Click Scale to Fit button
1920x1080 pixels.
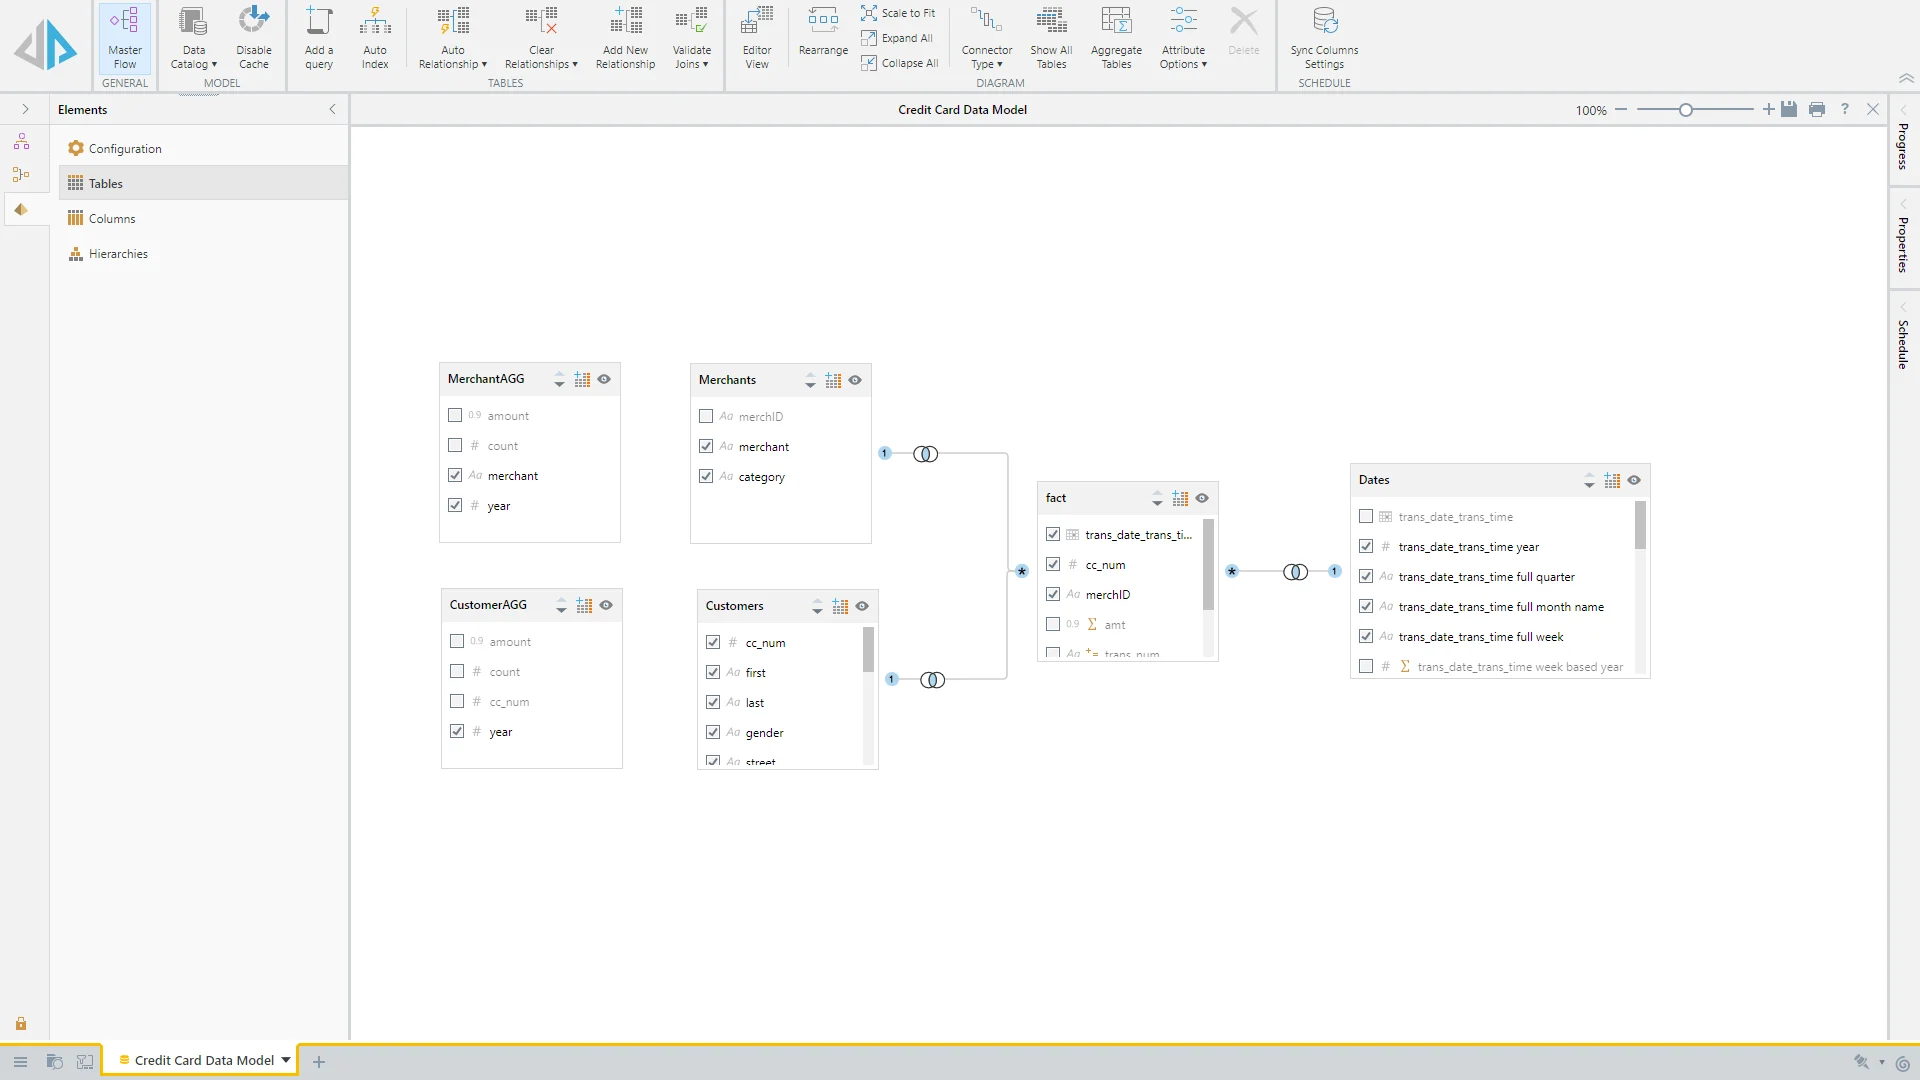898,13
